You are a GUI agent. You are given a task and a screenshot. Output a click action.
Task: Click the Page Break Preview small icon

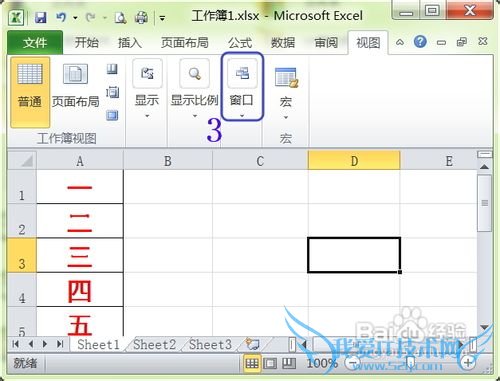pyautogui.click(x=112, y=69)
